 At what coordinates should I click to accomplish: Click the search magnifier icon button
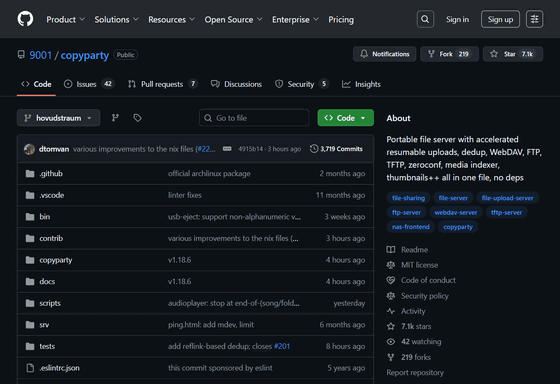click(x=425, y=19)
